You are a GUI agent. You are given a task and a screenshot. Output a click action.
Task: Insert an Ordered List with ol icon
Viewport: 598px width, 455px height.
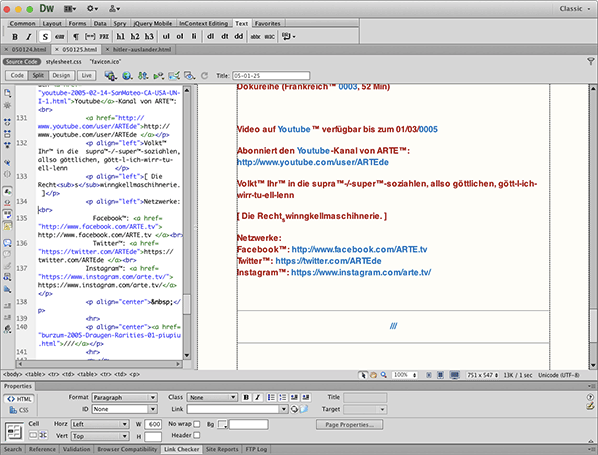(180, 37)
